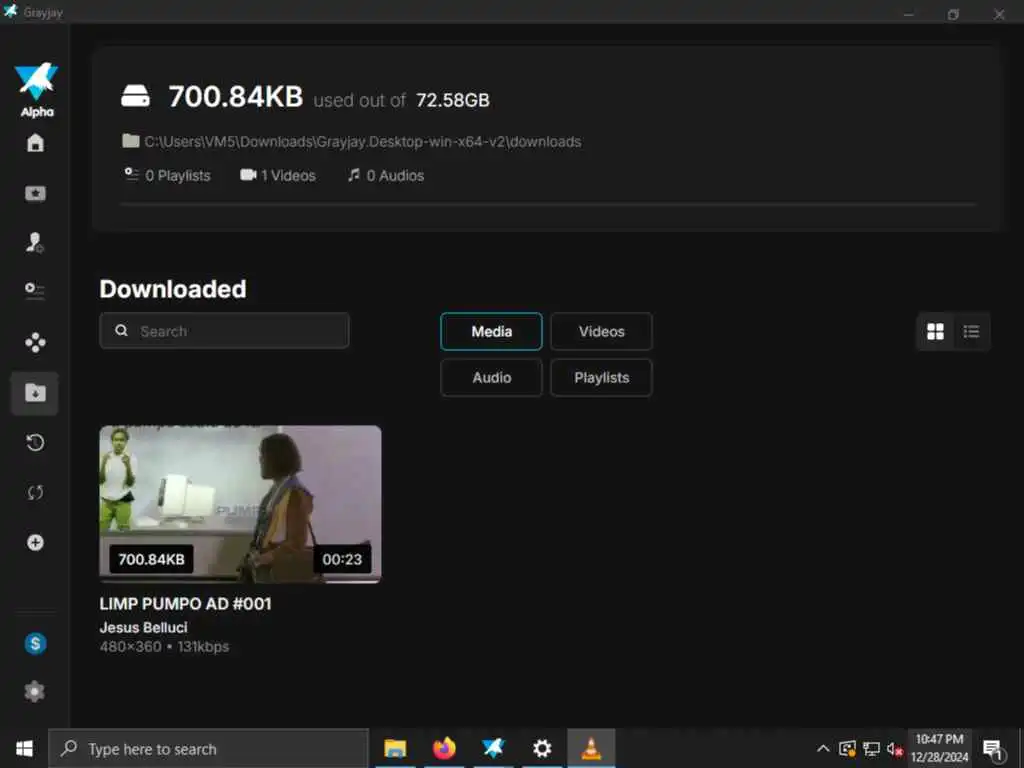Click the folder icon beside download path
Viewport: 1024px width, 768px height.
pos(131,141)
